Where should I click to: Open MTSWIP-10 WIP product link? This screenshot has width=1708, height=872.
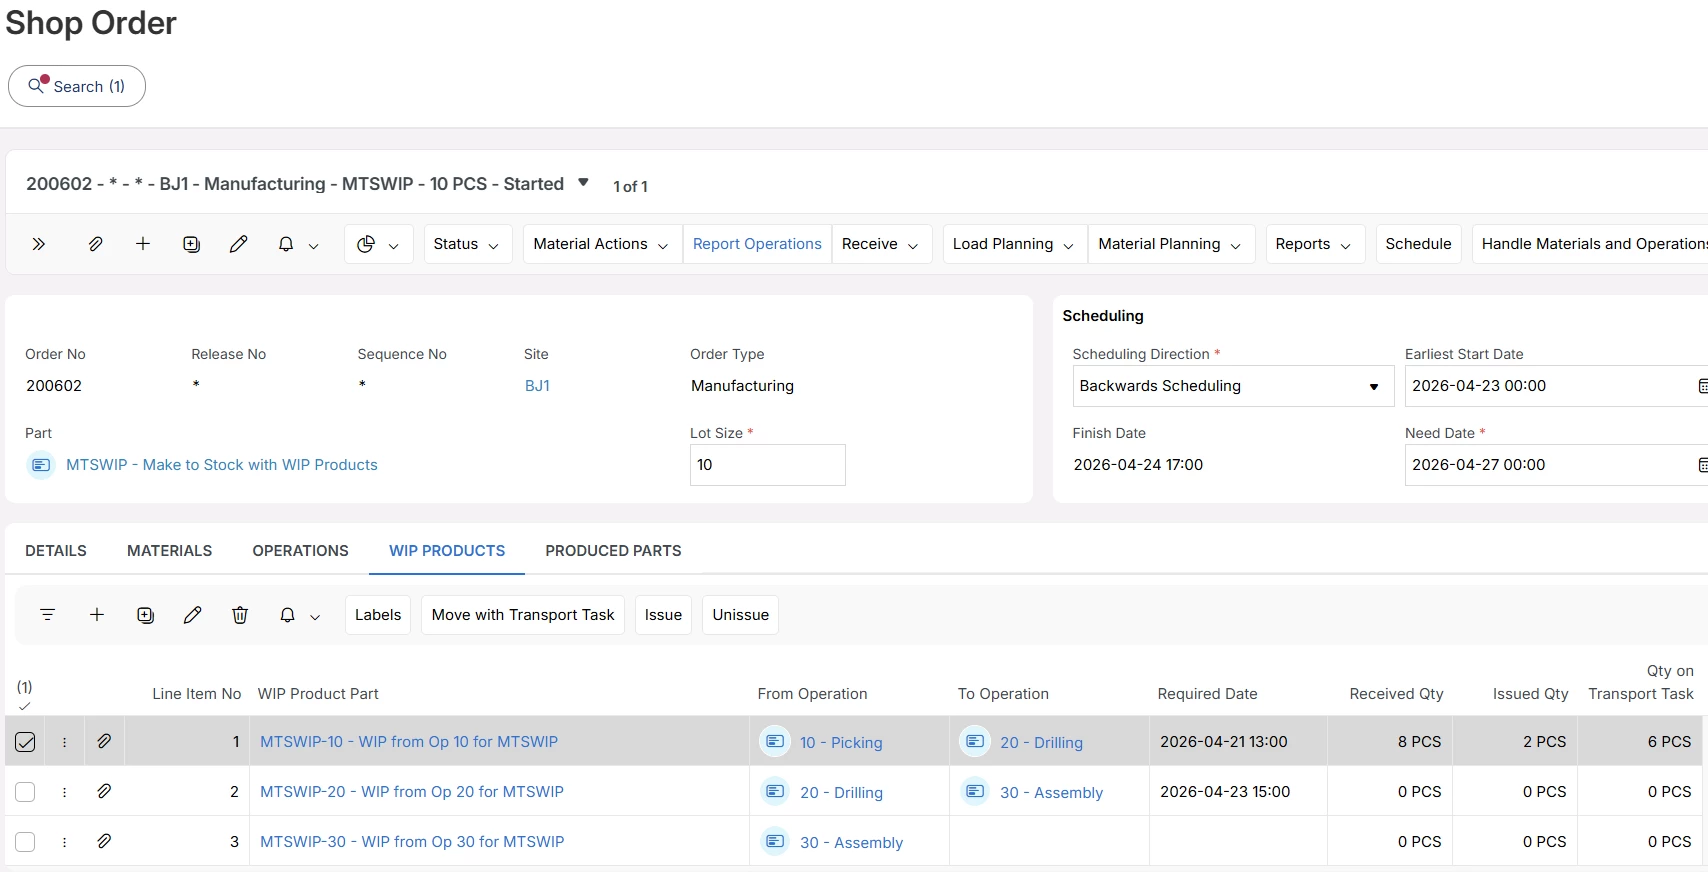point(409,742)
